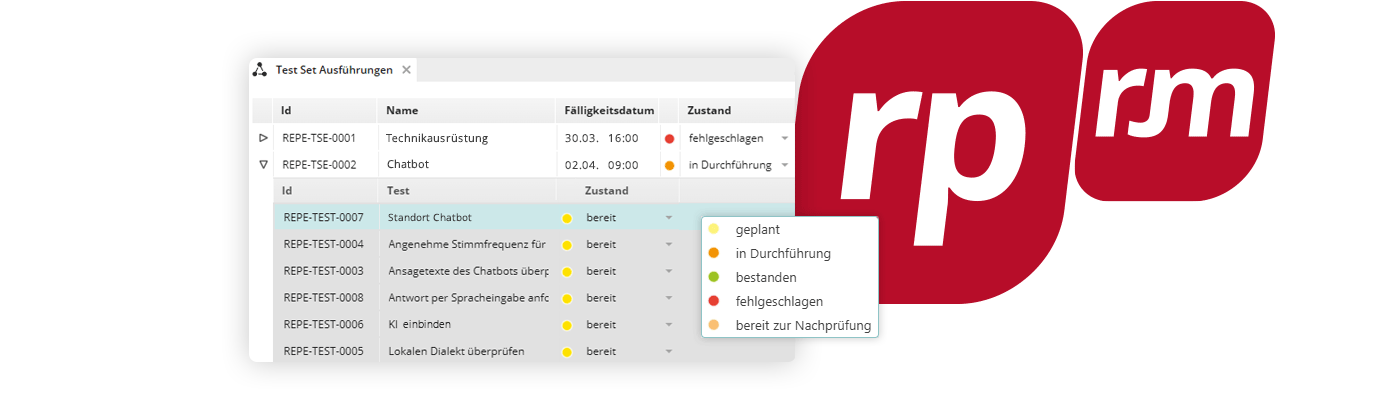
Task: Choose 'in Durchführung' status option
Action: click(x=782, y=254)
